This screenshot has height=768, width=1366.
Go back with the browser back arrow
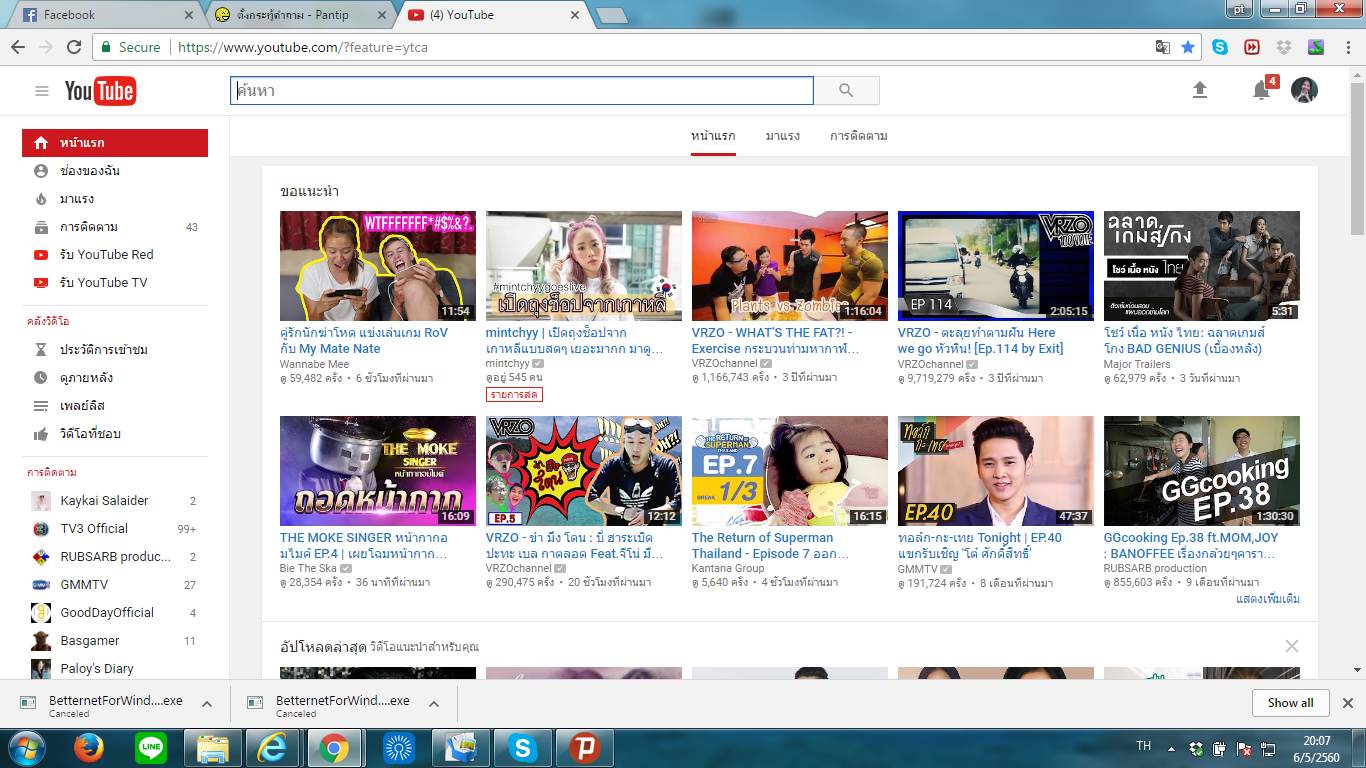[x=19, y=47]
